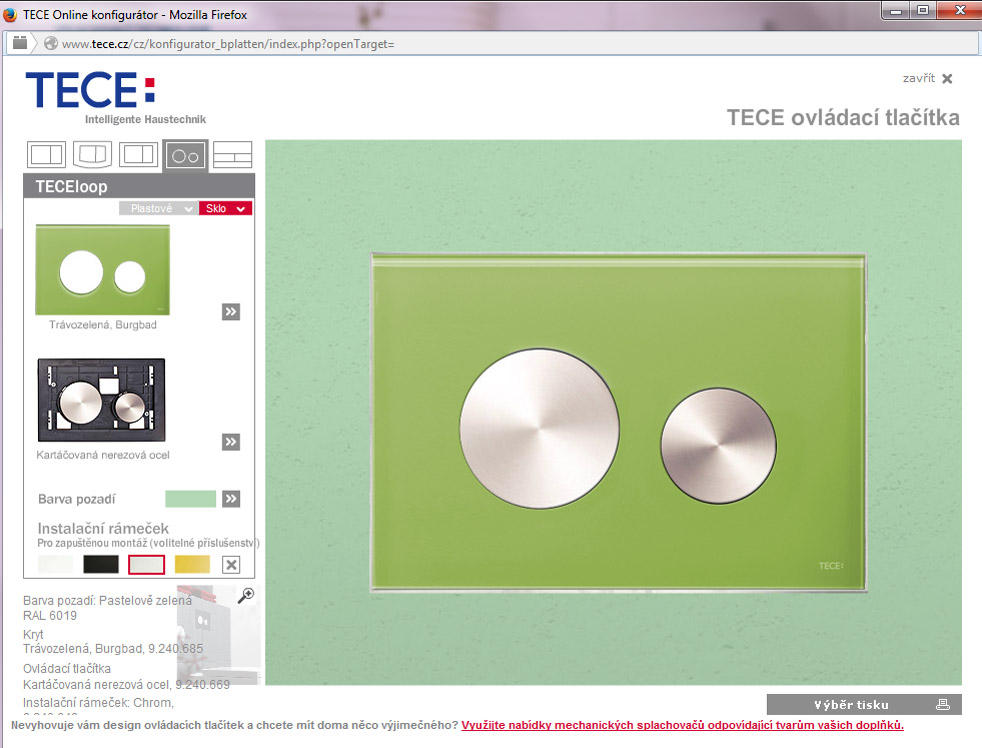Image resolution: width=982 pixels, height=748 pixels.
Task: Click the brushed steel buttons thumbnail
Action: pos(101,401)
